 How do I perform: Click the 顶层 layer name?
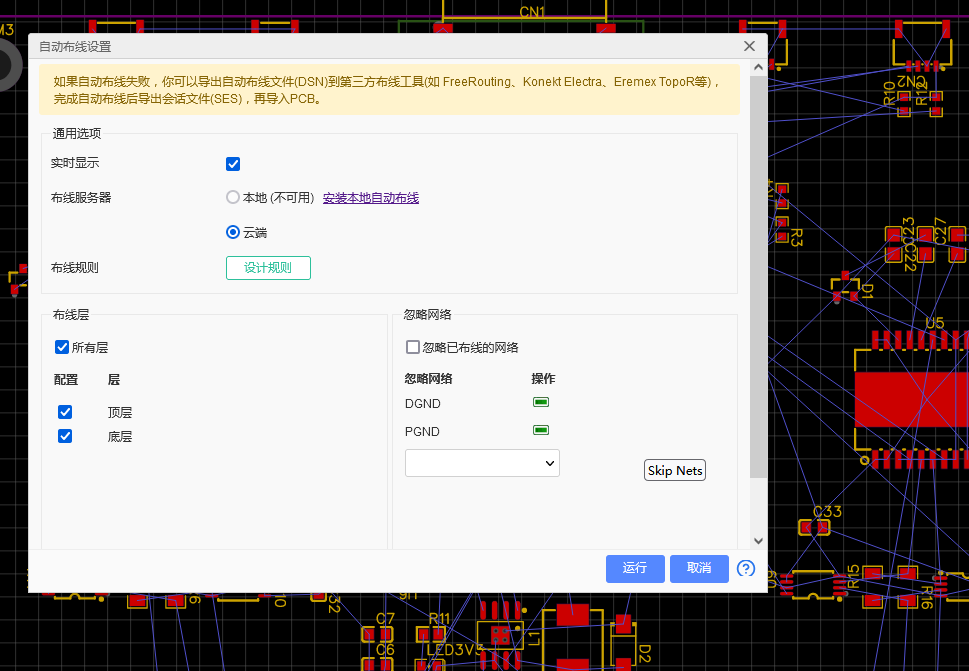coord(120,413)
